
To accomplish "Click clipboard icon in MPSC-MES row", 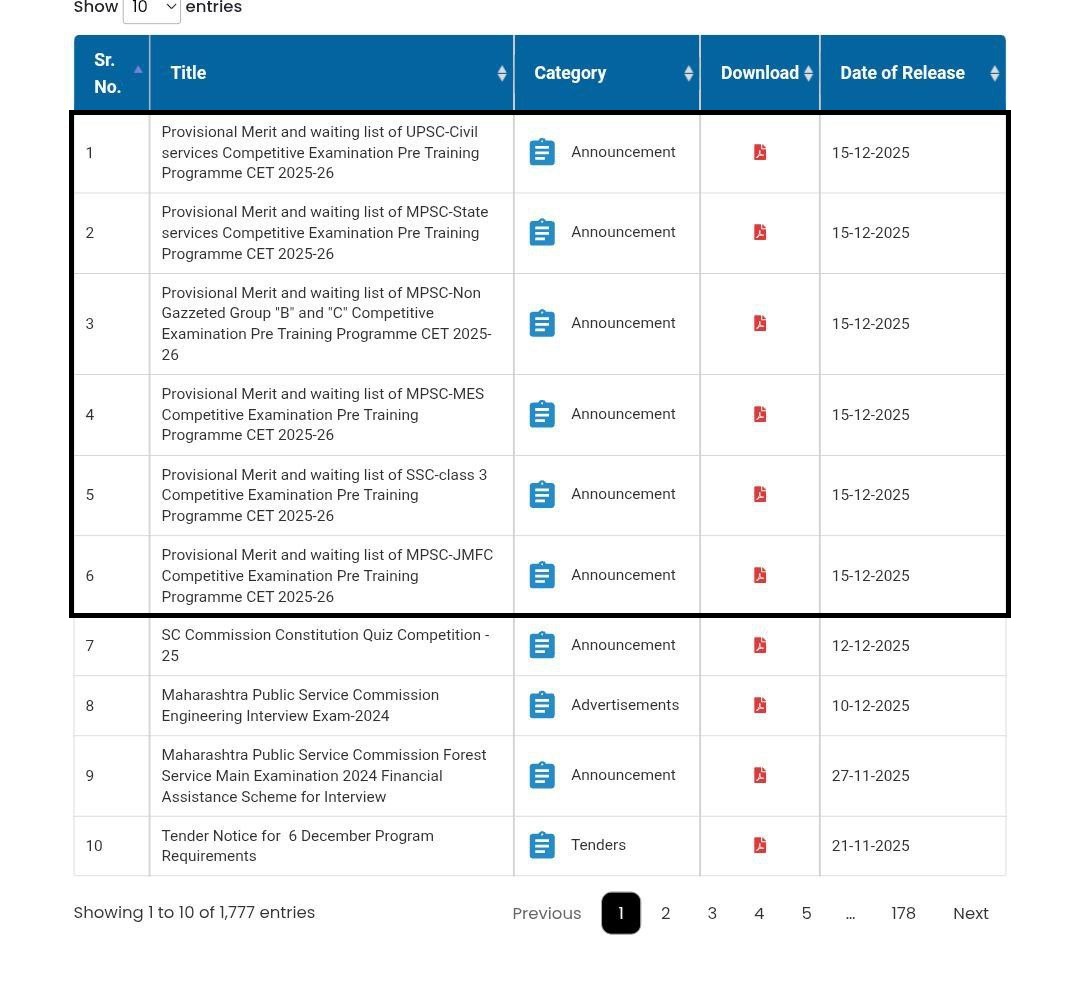I will 542,414.
